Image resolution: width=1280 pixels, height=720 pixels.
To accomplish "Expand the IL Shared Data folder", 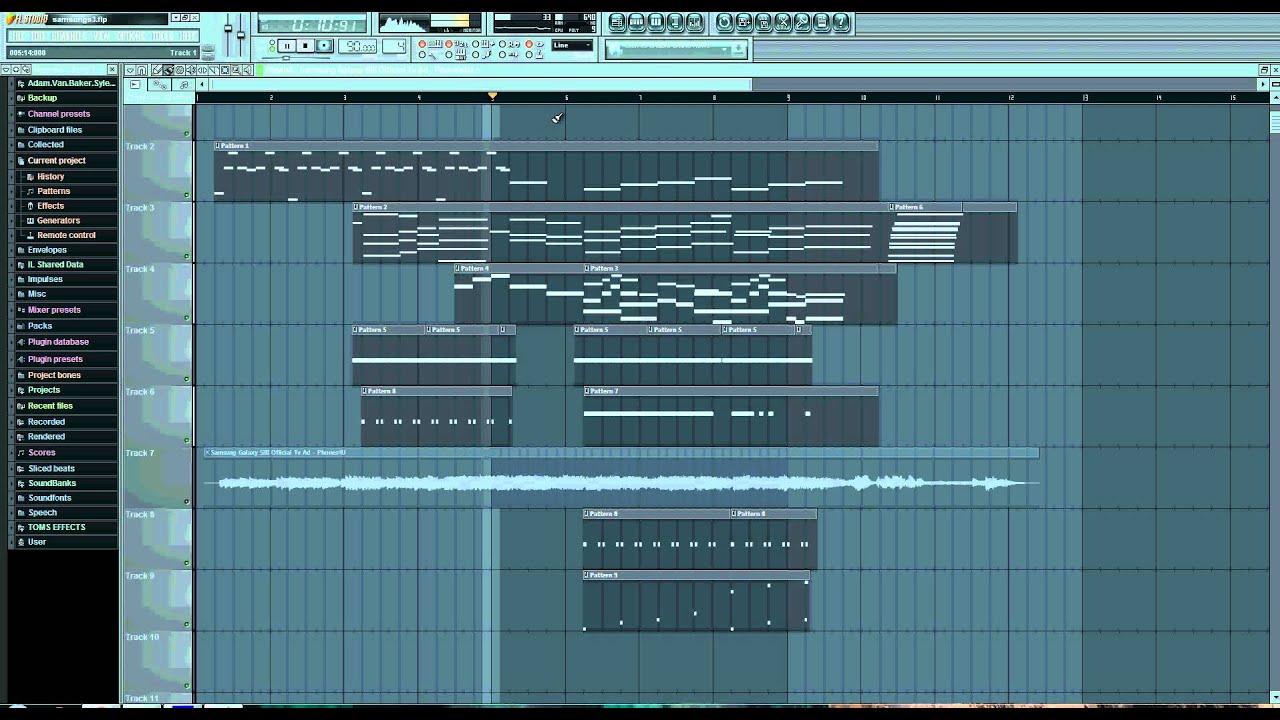I will [x=56, y=265].
